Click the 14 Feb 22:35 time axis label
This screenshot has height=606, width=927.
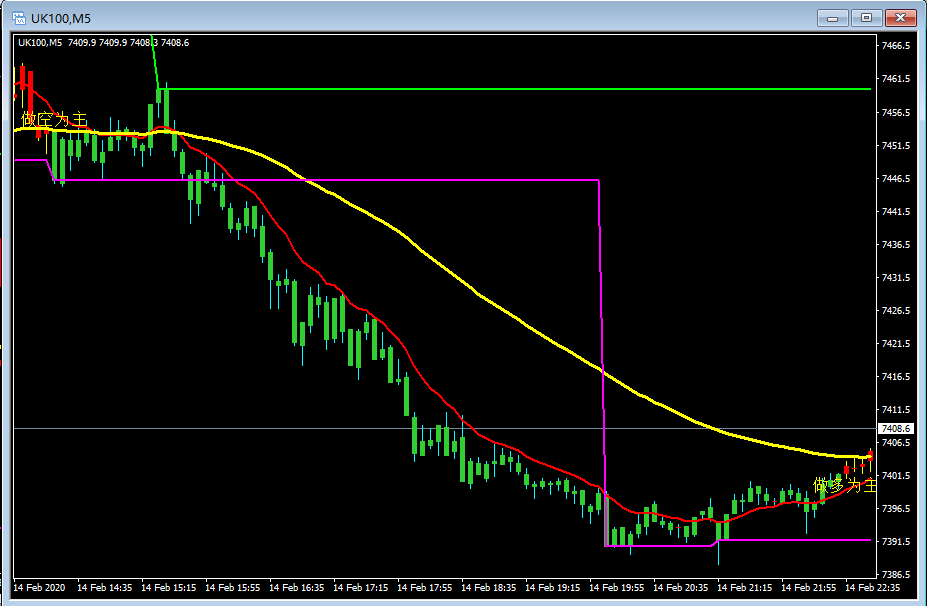[x=871, y=587]
